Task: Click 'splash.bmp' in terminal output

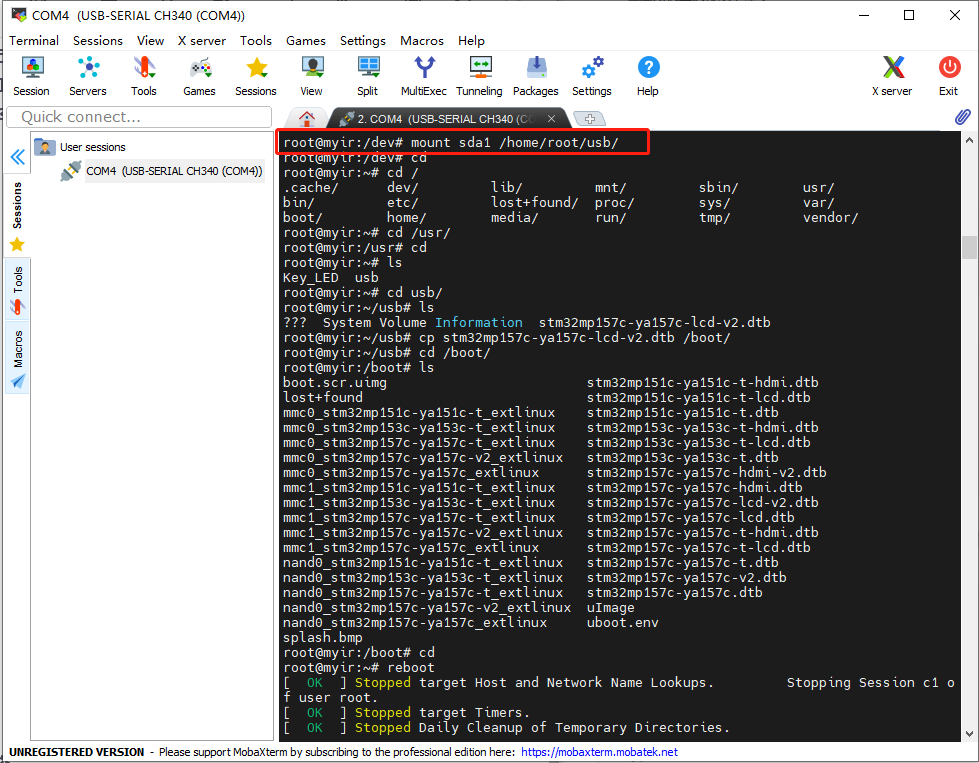Action: (x=323, y=637)
